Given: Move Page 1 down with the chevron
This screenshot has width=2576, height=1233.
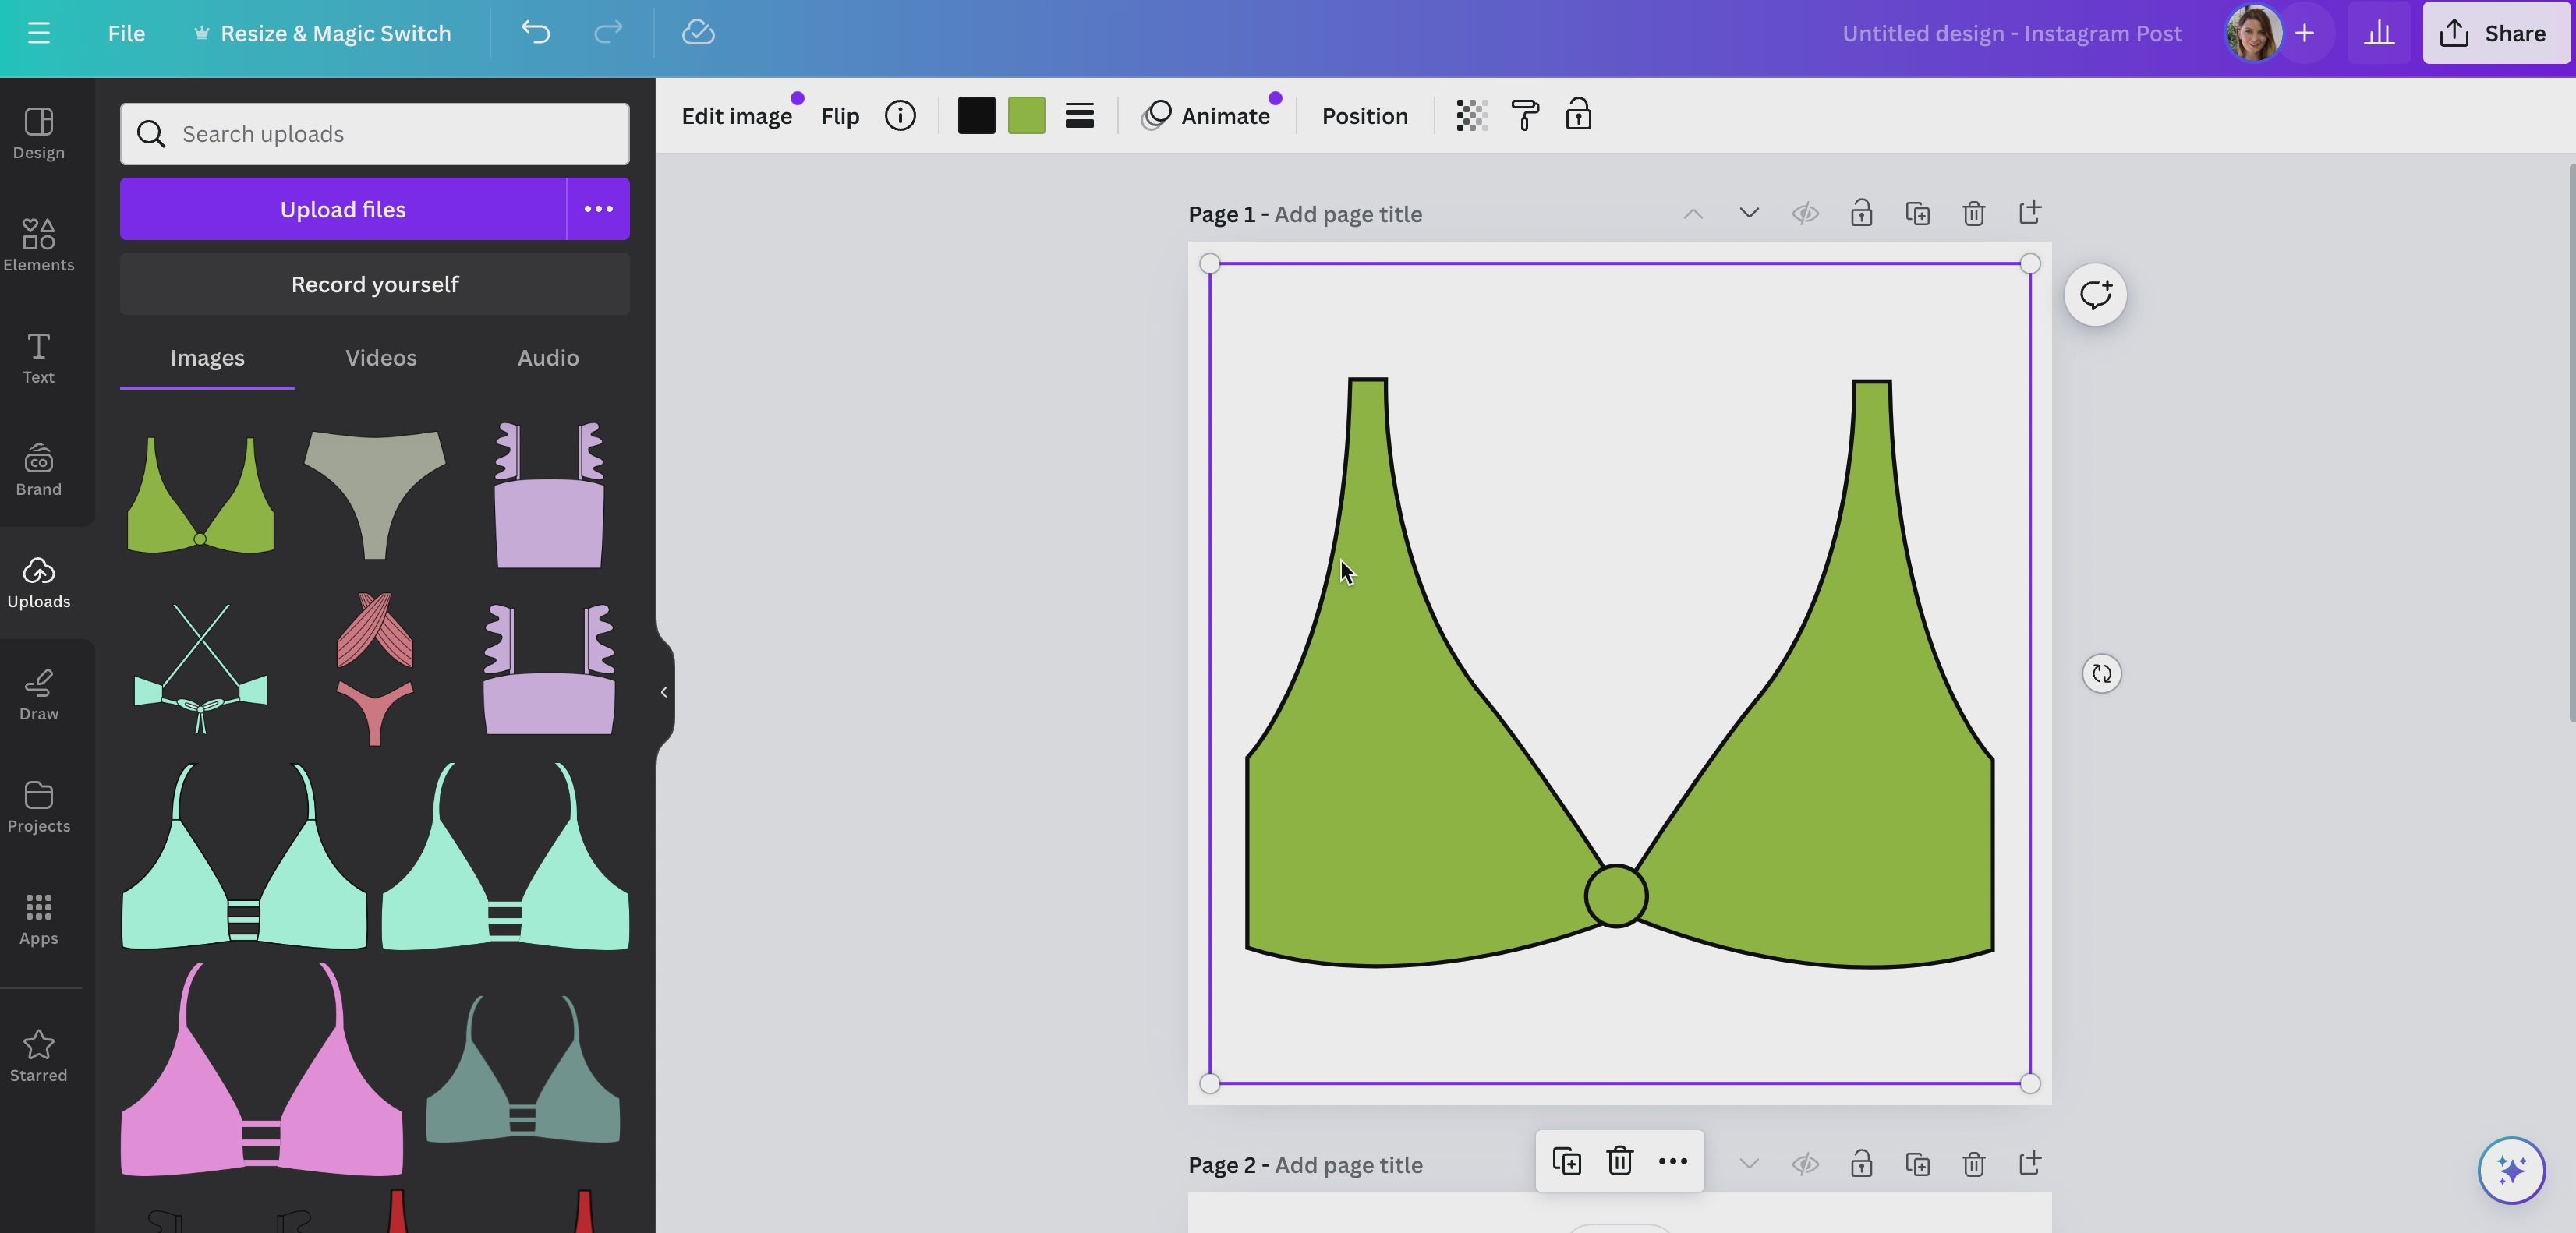Looking at the screenshot, I should (1749, 214).
